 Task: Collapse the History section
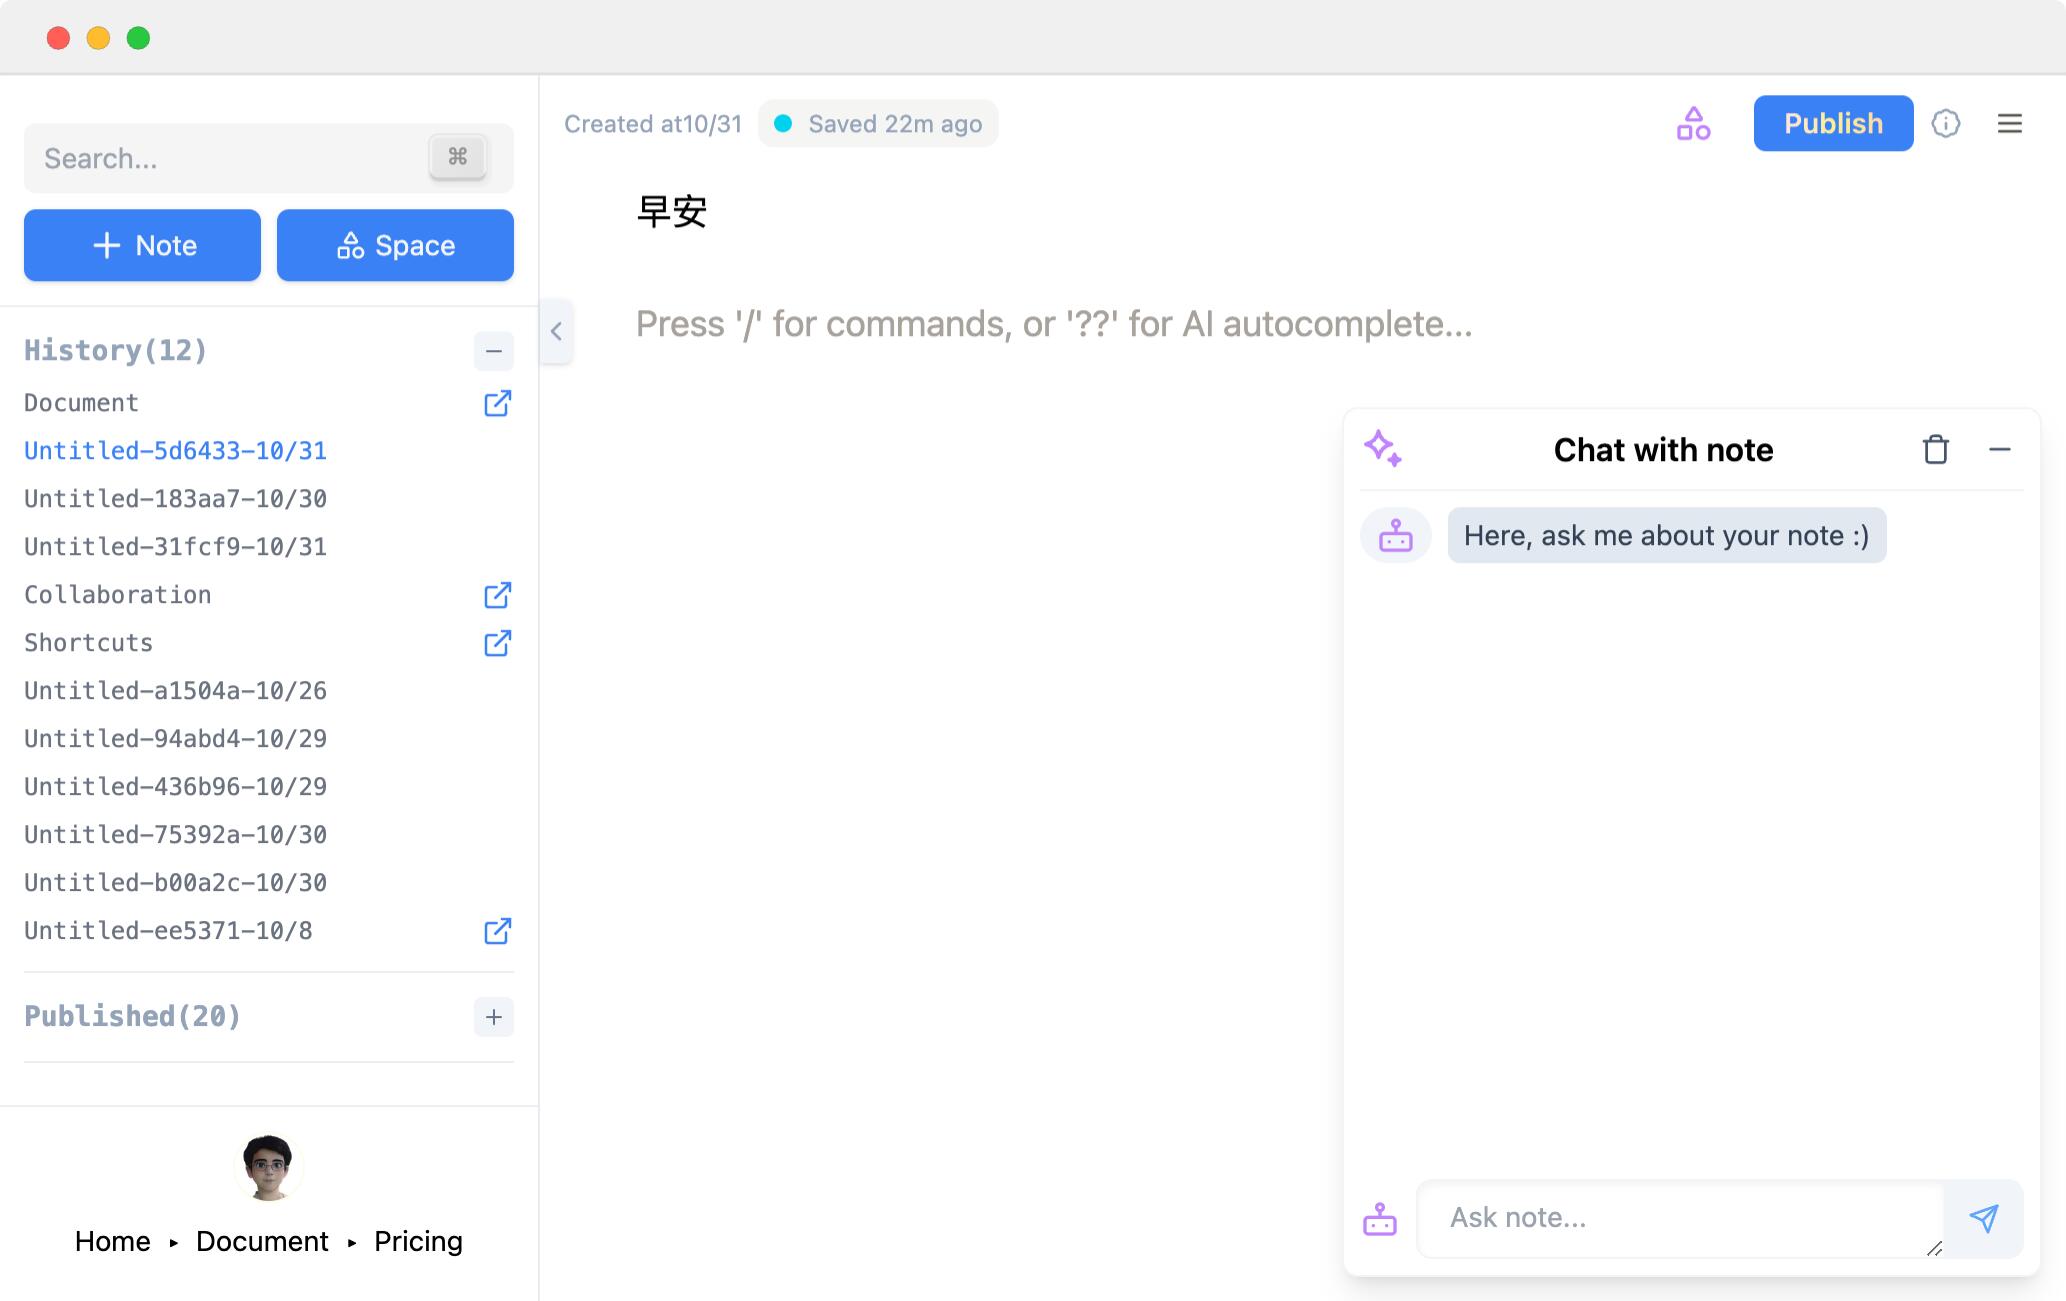pos(493,351)
